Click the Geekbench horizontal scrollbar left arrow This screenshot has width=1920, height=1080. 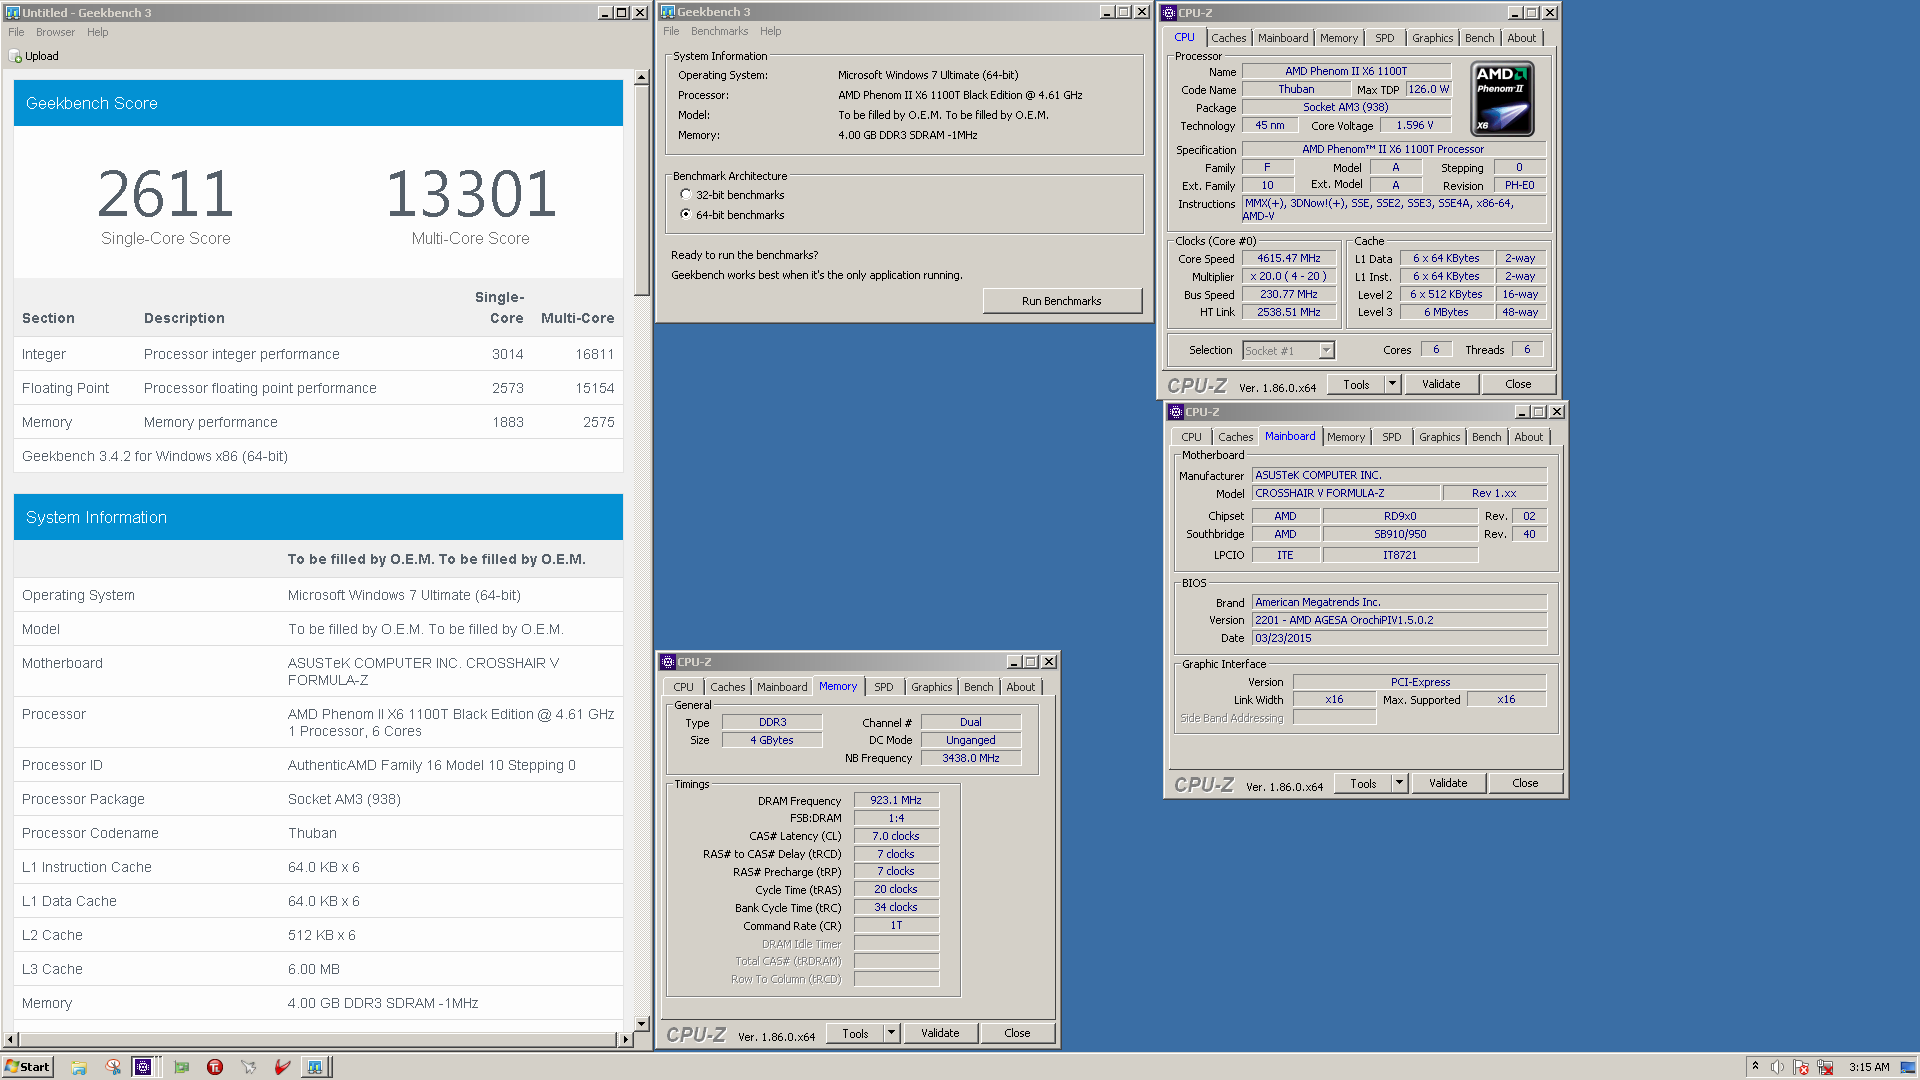pyautogui.click(x=11, y=1040)
